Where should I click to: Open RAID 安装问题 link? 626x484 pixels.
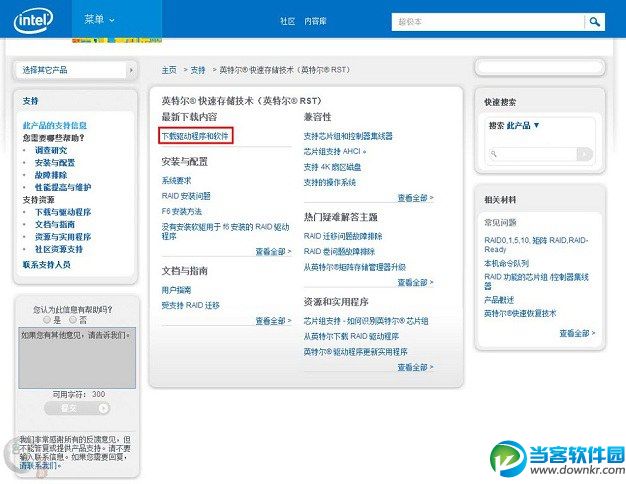186,196
